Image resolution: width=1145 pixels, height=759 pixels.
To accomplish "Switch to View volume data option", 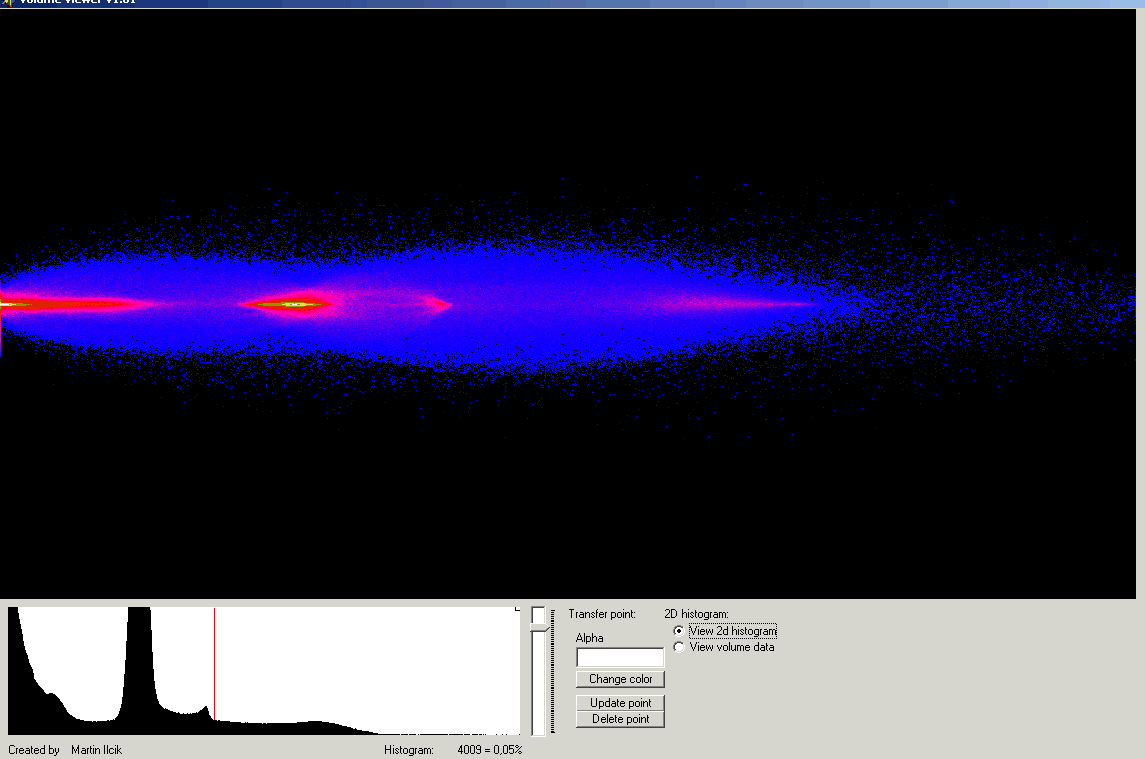I will (680, 647).
